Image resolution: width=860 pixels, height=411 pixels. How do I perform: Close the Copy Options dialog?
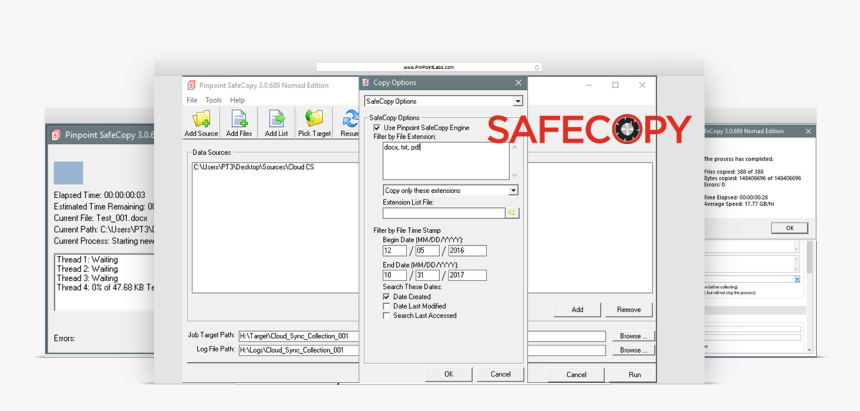[518, 83]
